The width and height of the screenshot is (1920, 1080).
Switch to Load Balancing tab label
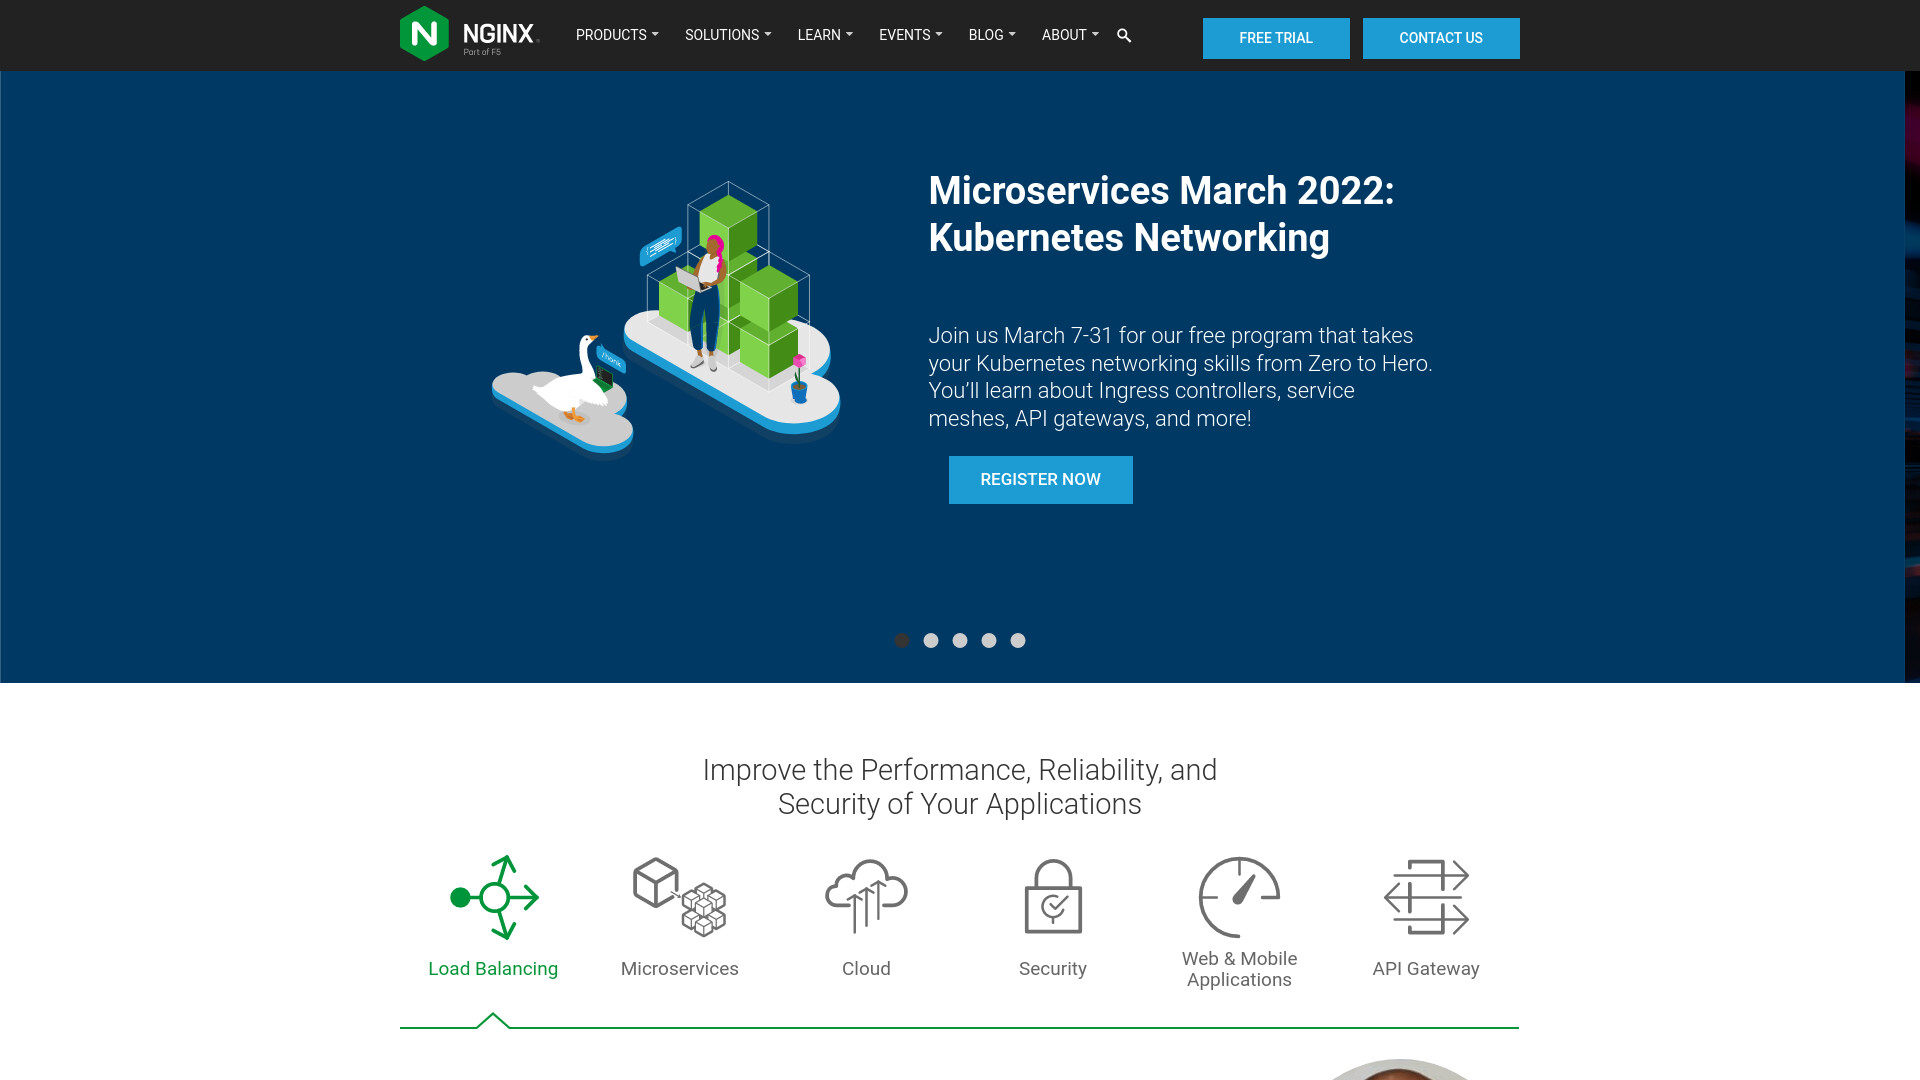coord(493,969)
